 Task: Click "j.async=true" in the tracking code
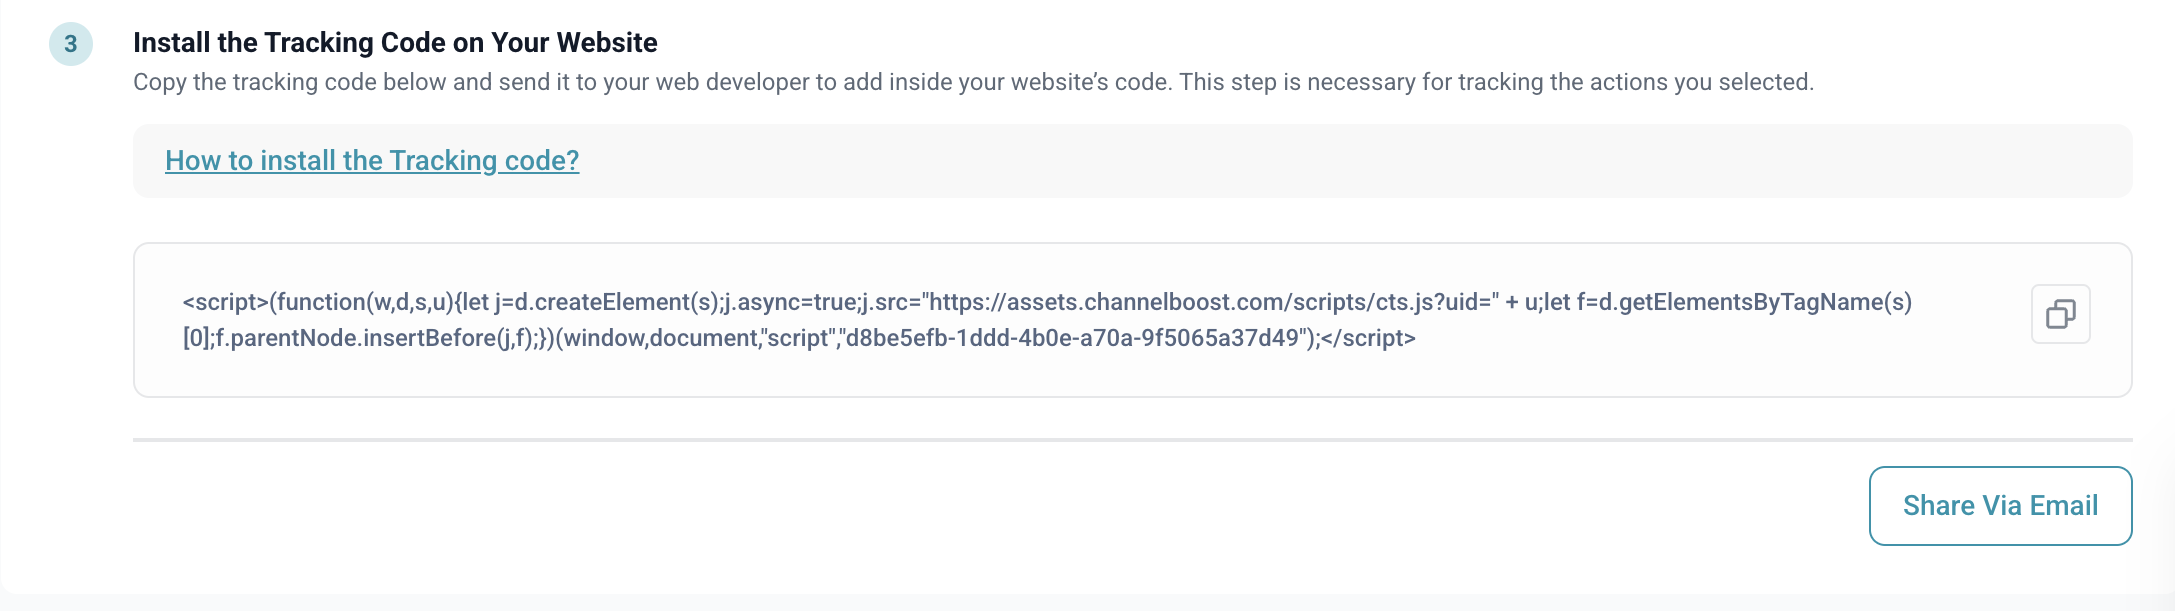tap(792, 302)
